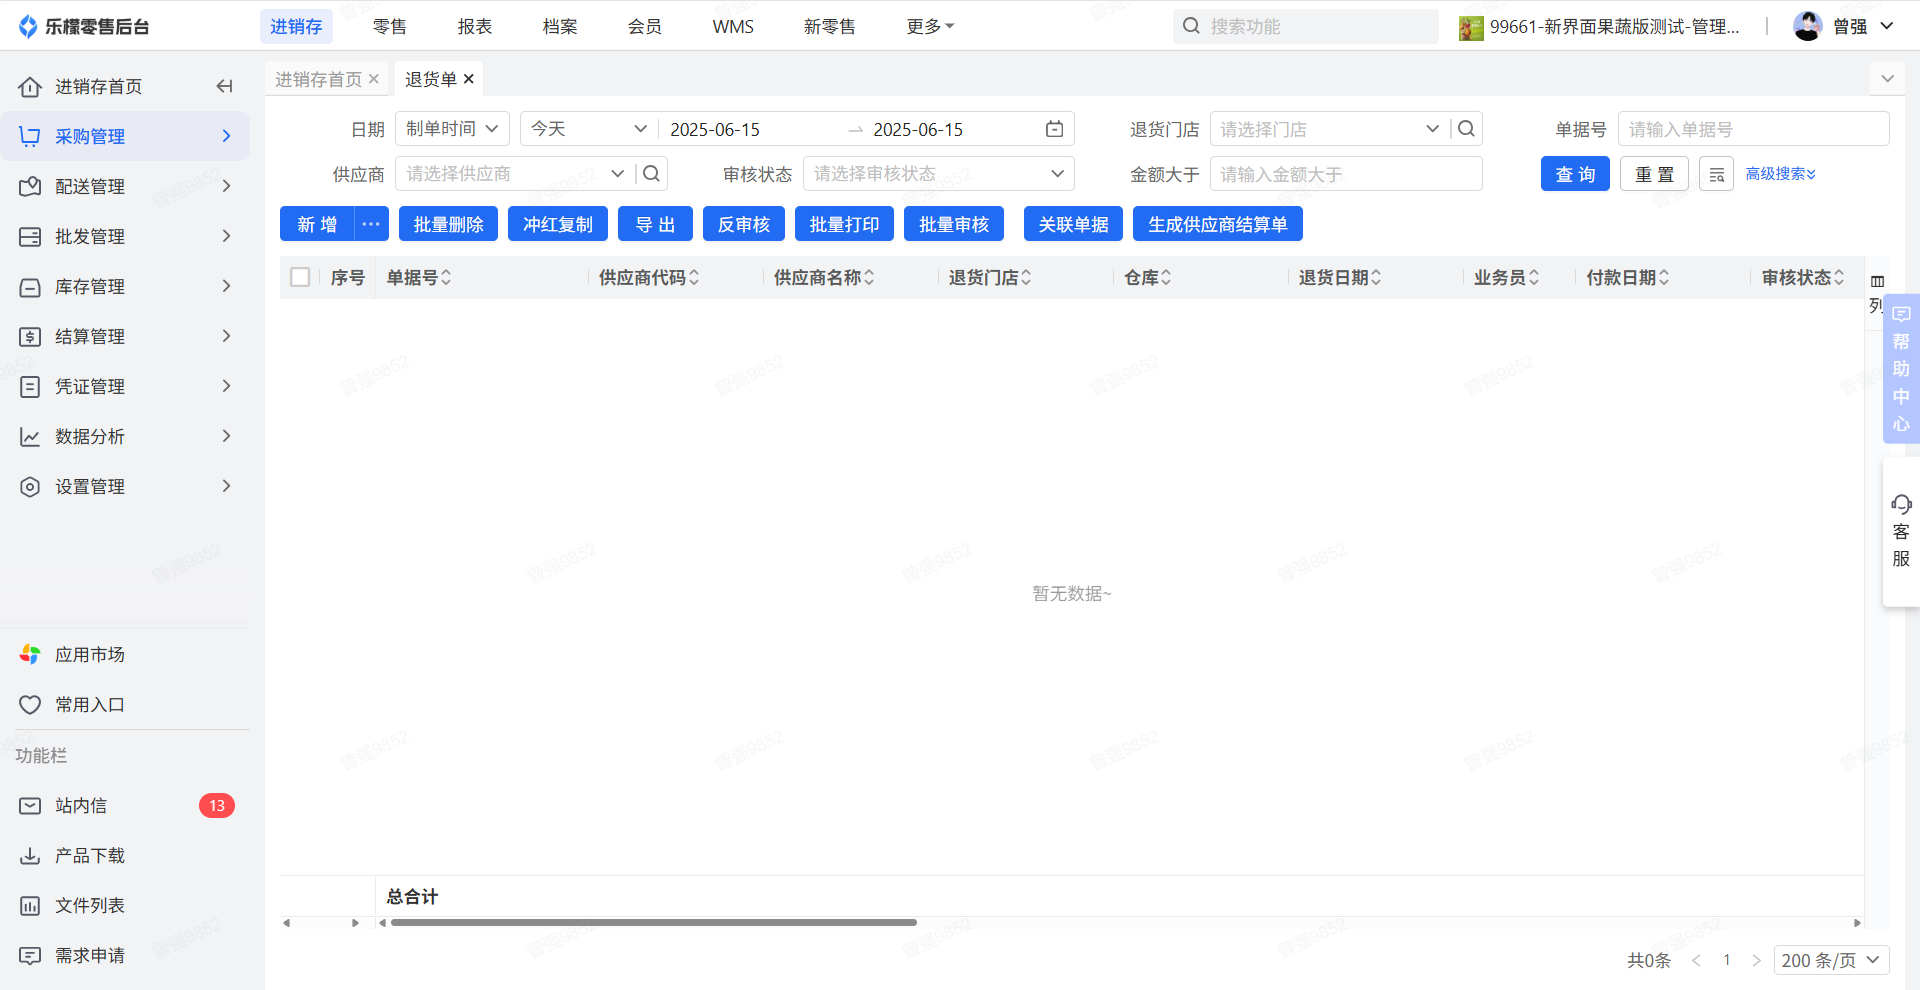1920x990 pixels.
Task: Open the 帮助中心 side panel
Action: pos(1901,369)
